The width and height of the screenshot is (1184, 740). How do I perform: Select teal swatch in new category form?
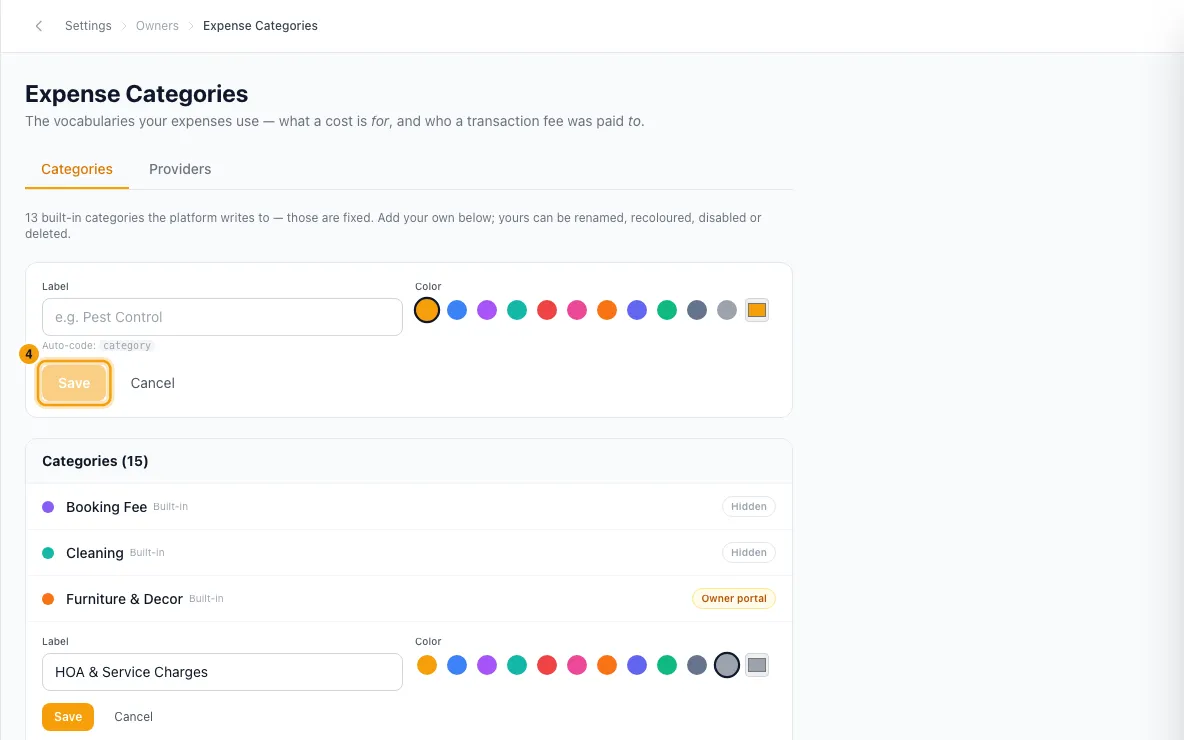coord(516,310)
